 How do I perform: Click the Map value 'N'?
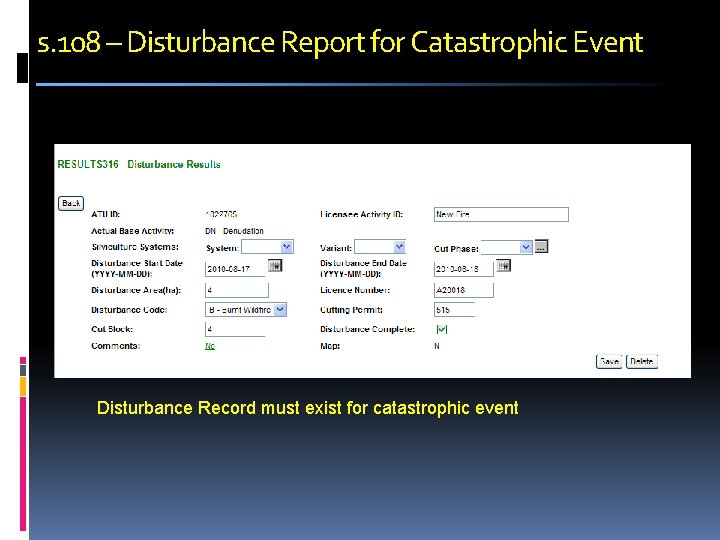pos(437,346)
